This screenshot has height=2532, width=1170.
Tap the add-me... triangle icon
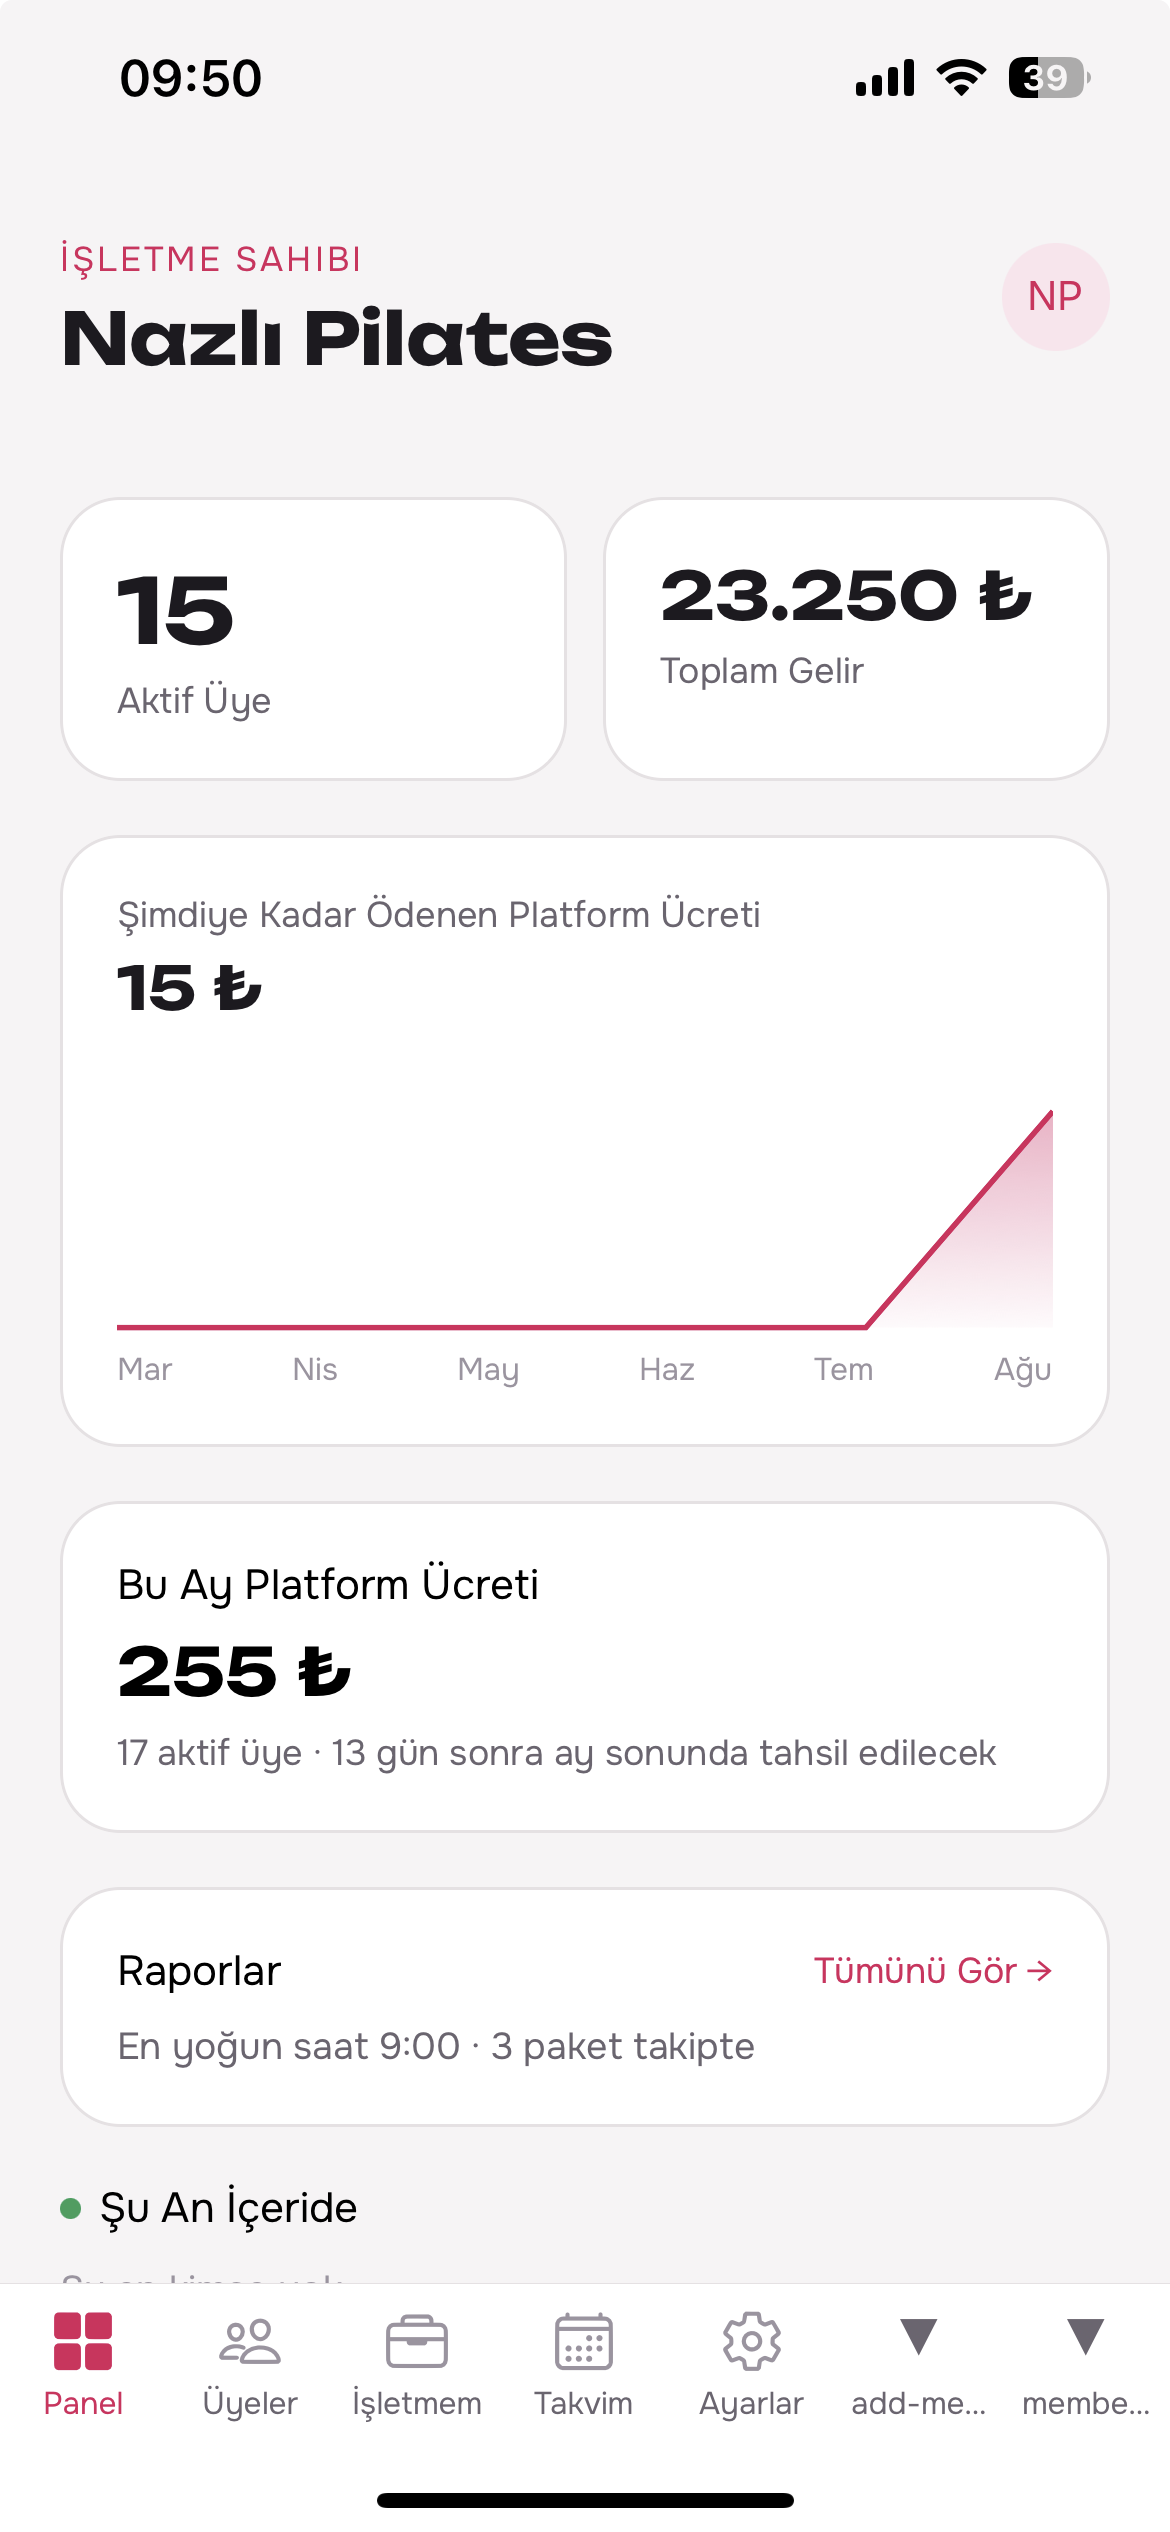[918, 2337]
